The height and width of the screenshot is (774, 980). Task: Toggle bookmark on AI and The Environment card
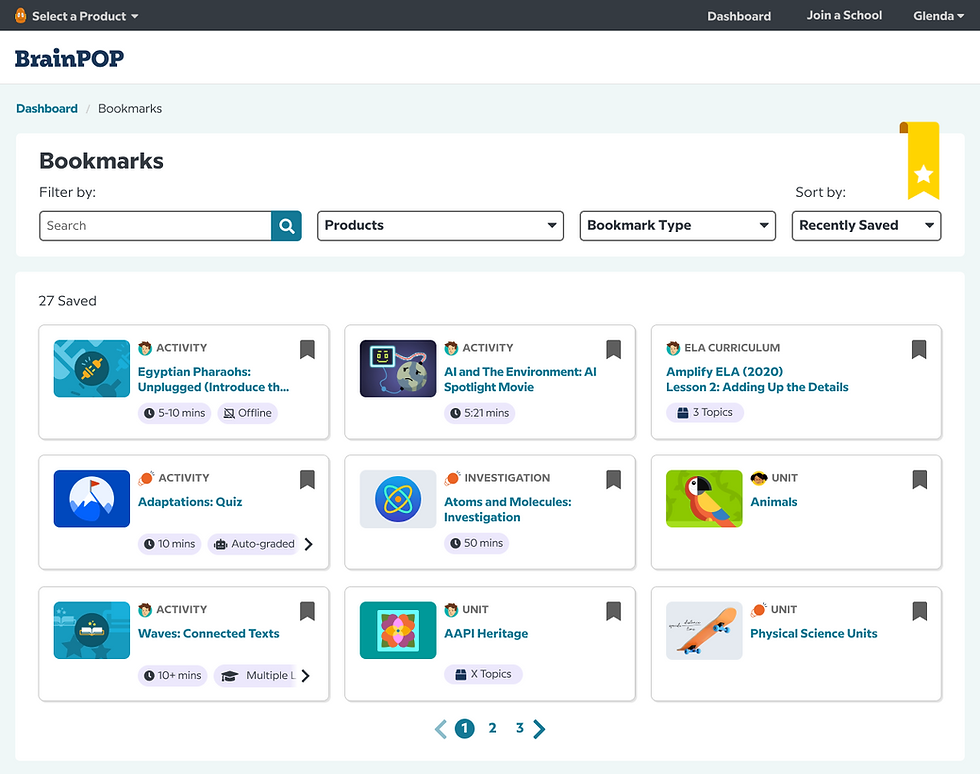click(613, 349)
